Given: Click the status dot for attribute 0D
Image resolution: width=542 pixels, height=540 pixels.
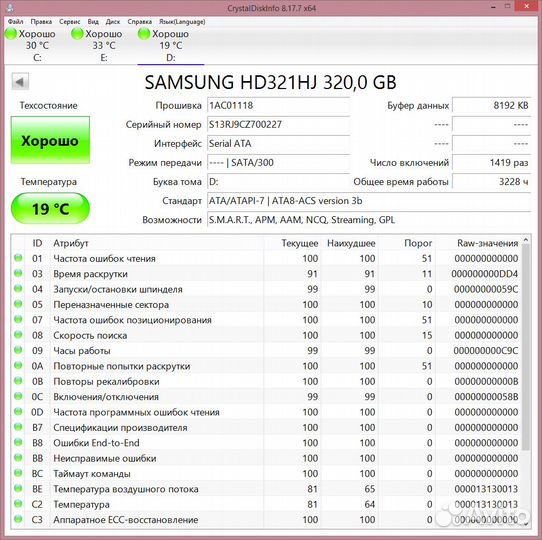Looking at the screenshot, I should pyautogui.click(x=18, y=412).
